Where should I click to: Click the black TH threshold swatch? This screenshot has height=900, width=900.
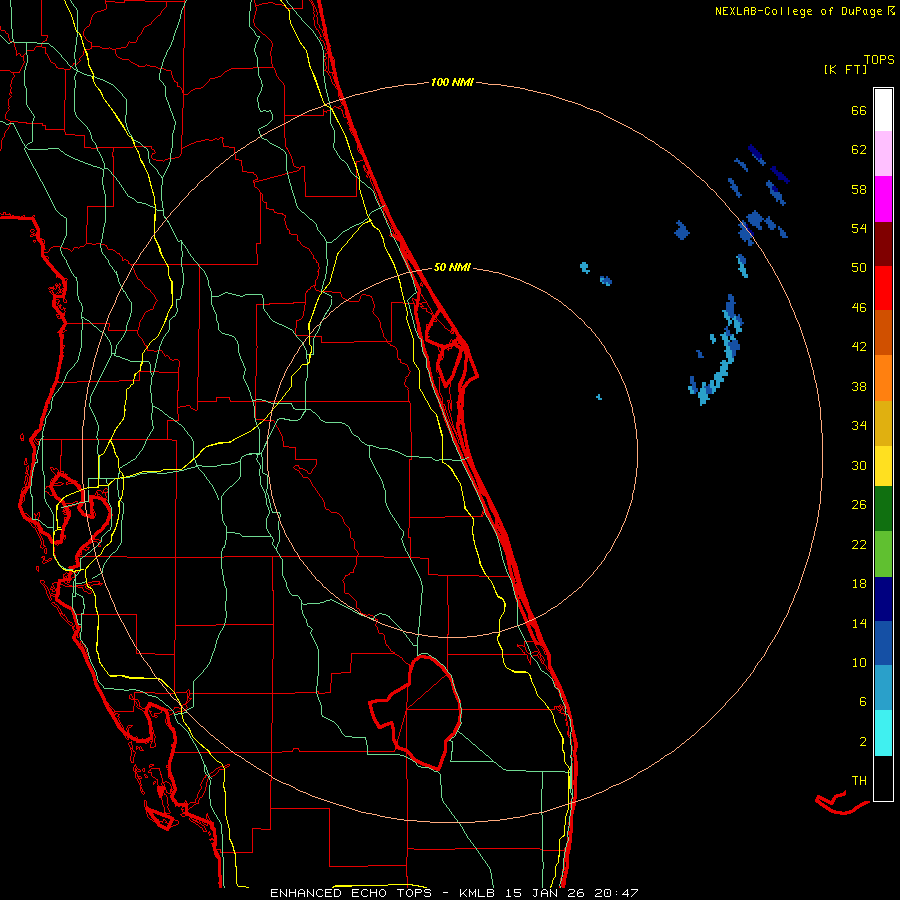[883, 778]
